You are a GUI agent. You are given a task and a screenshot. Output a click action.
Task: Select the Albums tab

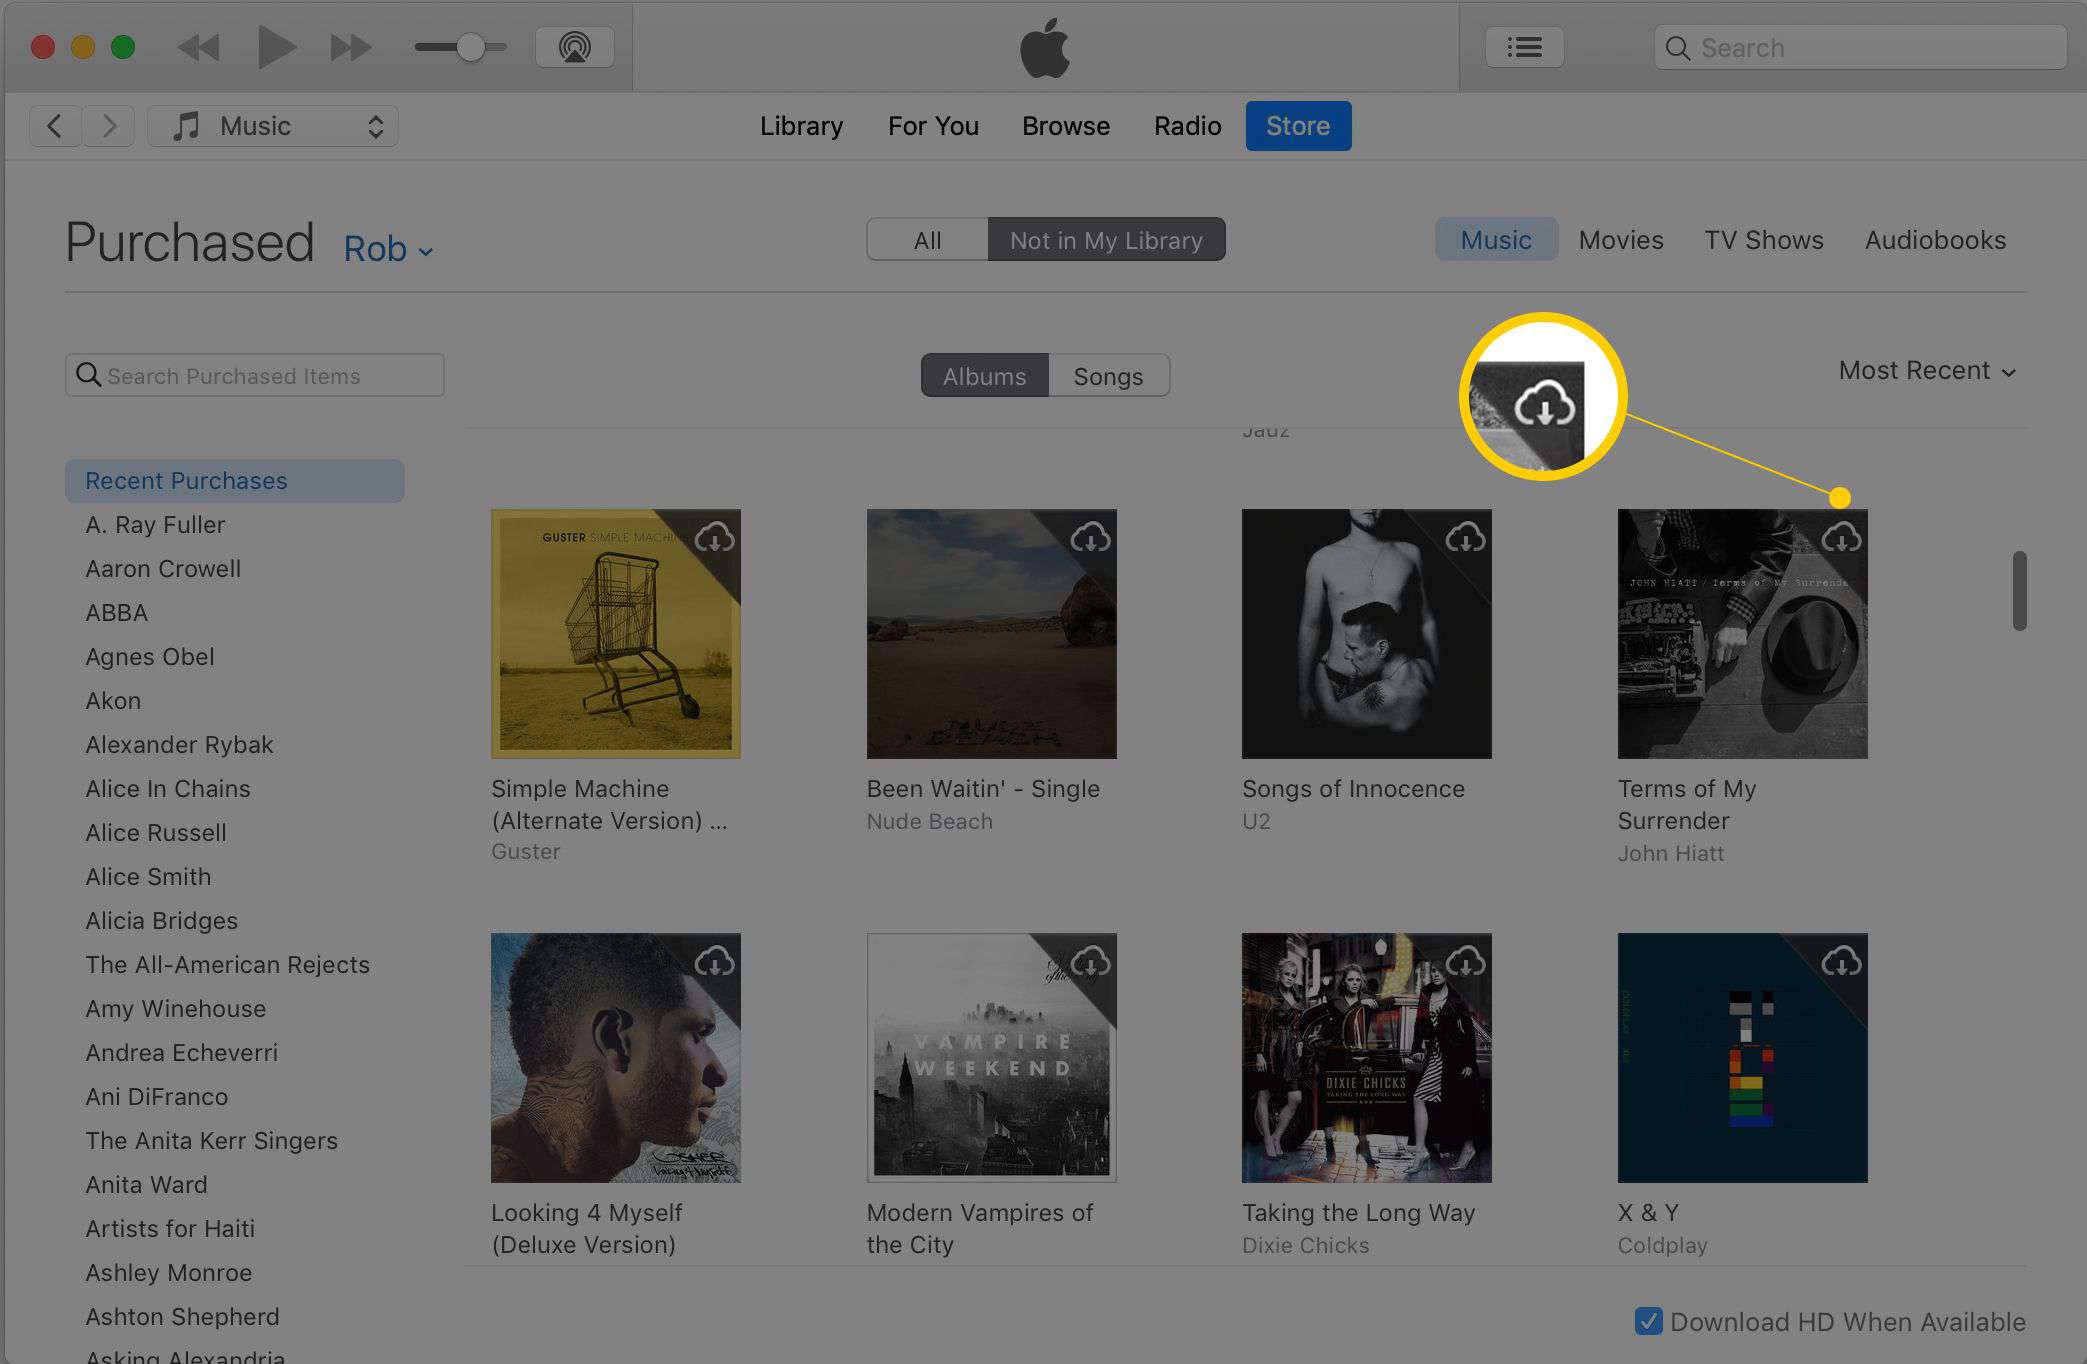[985, 374]
